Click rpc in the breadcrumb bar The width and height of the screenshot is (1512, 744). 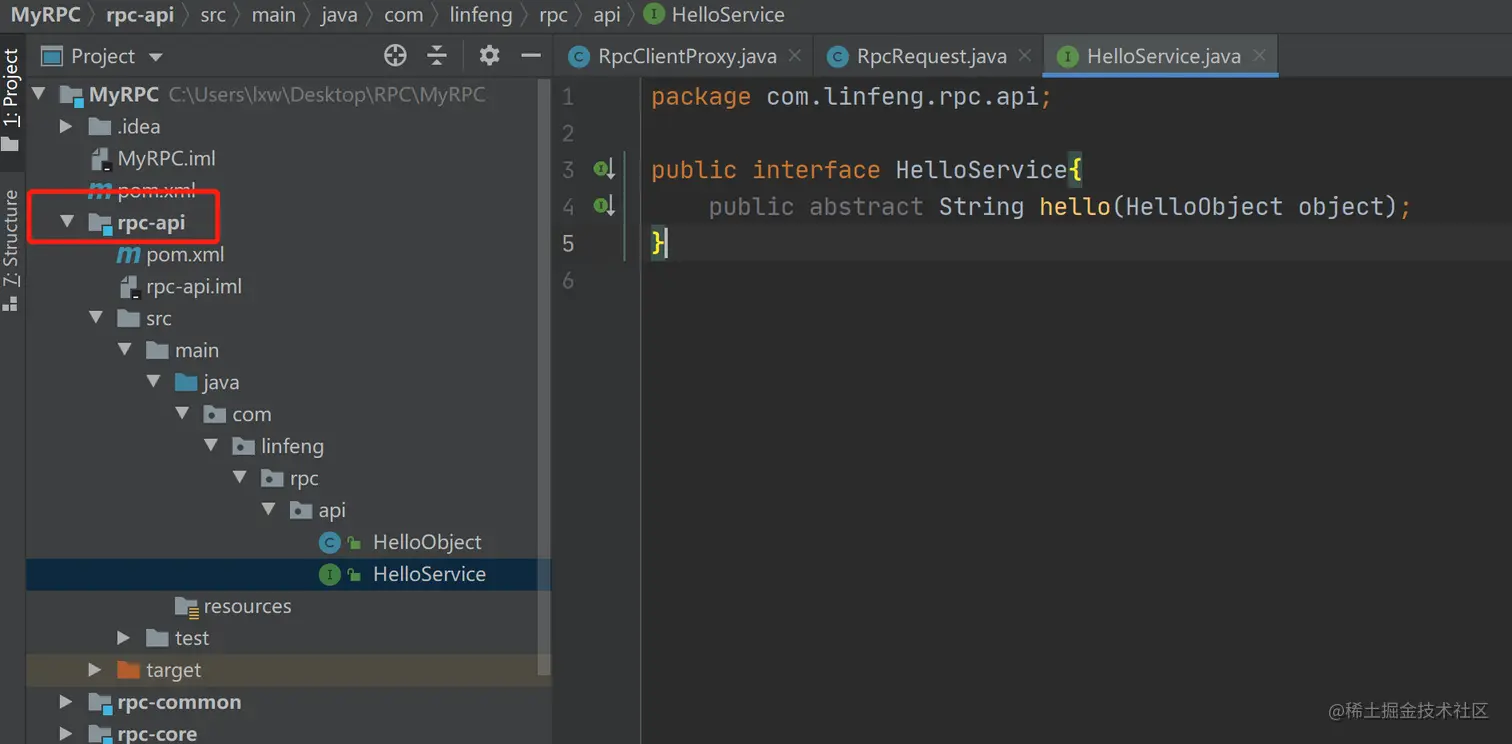[553, 15]
